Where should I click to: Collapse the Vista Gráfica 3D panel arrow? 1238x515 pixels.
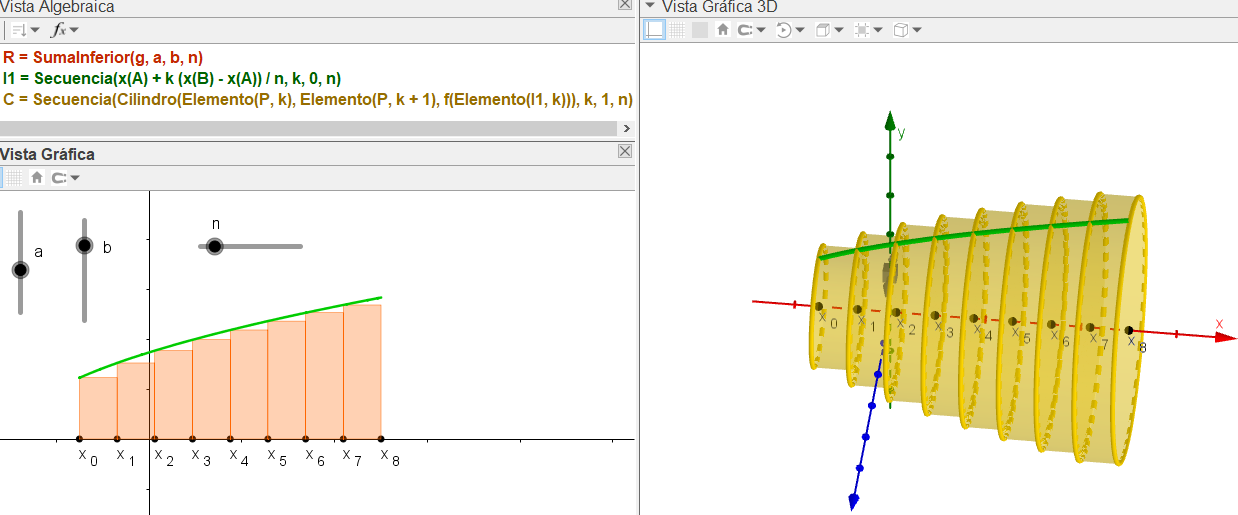(x=650, y=6)
